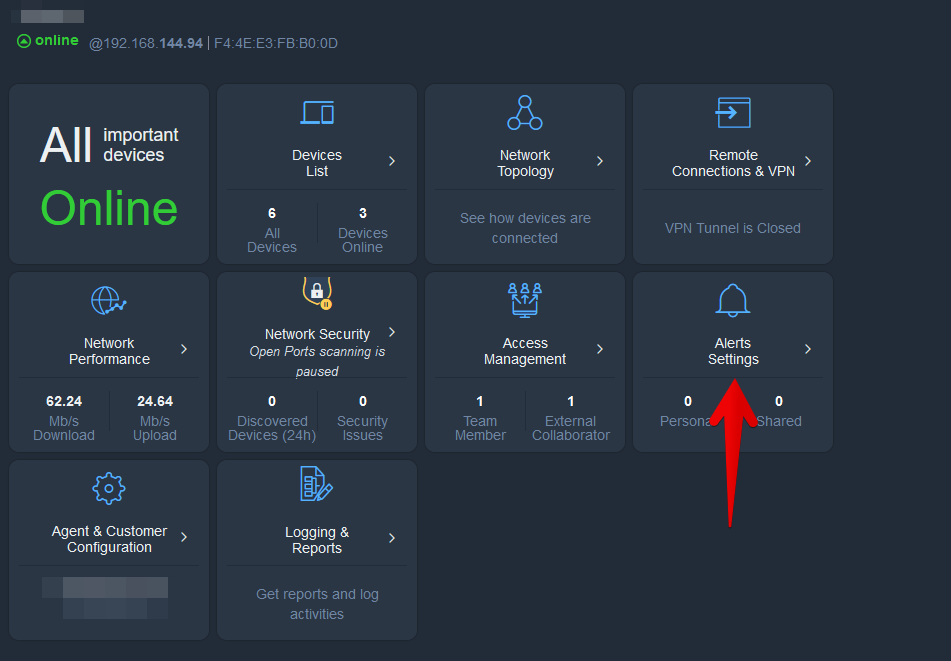Open the Access Management title
The width and height of the screenshot is (951, 661).
point(525,351)
